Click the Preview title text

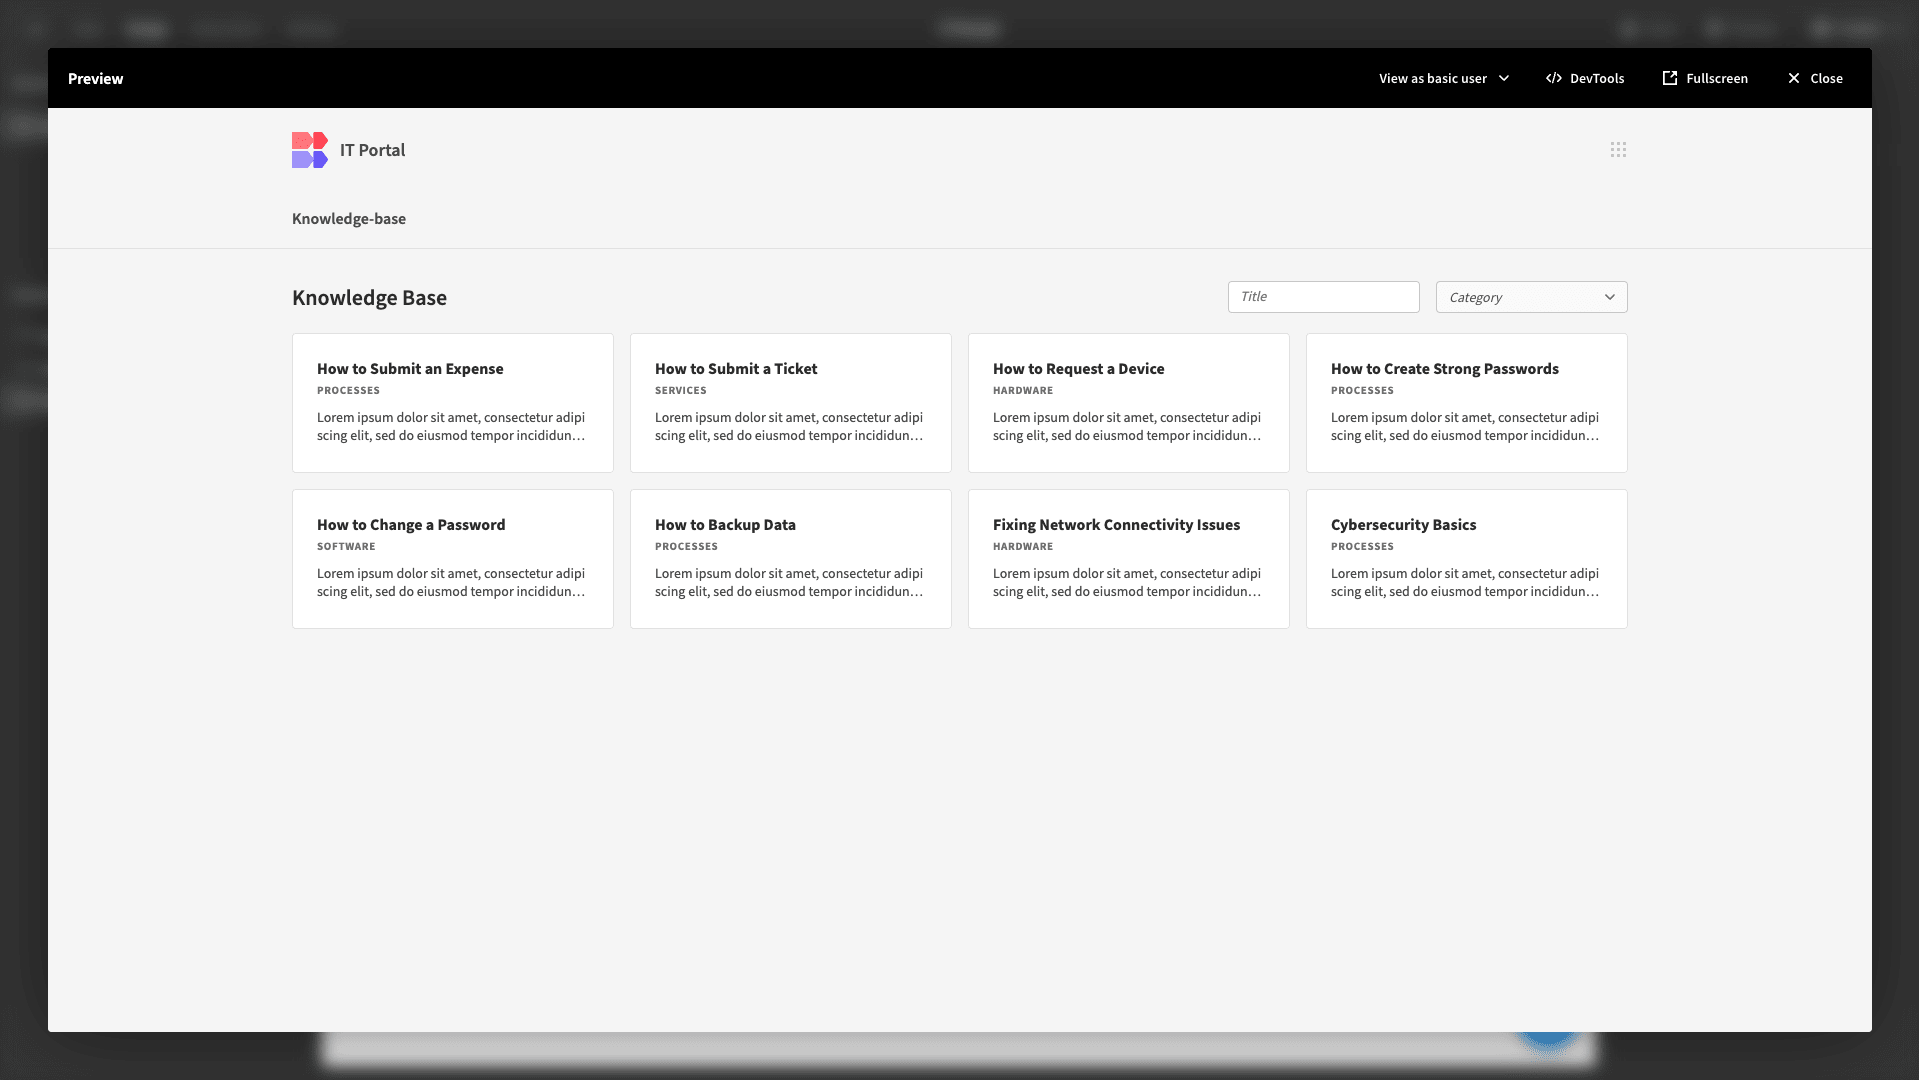point(96,78)
